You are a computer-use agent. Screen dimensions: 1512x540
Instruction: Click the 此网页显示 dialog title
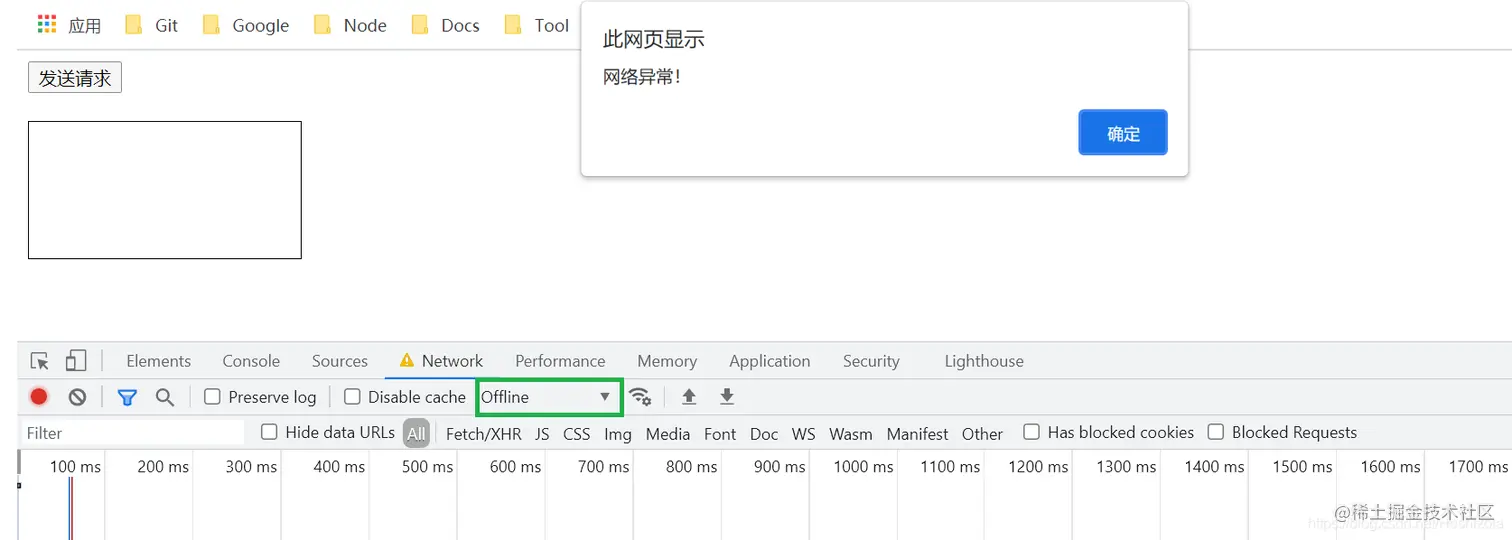pyautogui.click(x=654, y=39)
